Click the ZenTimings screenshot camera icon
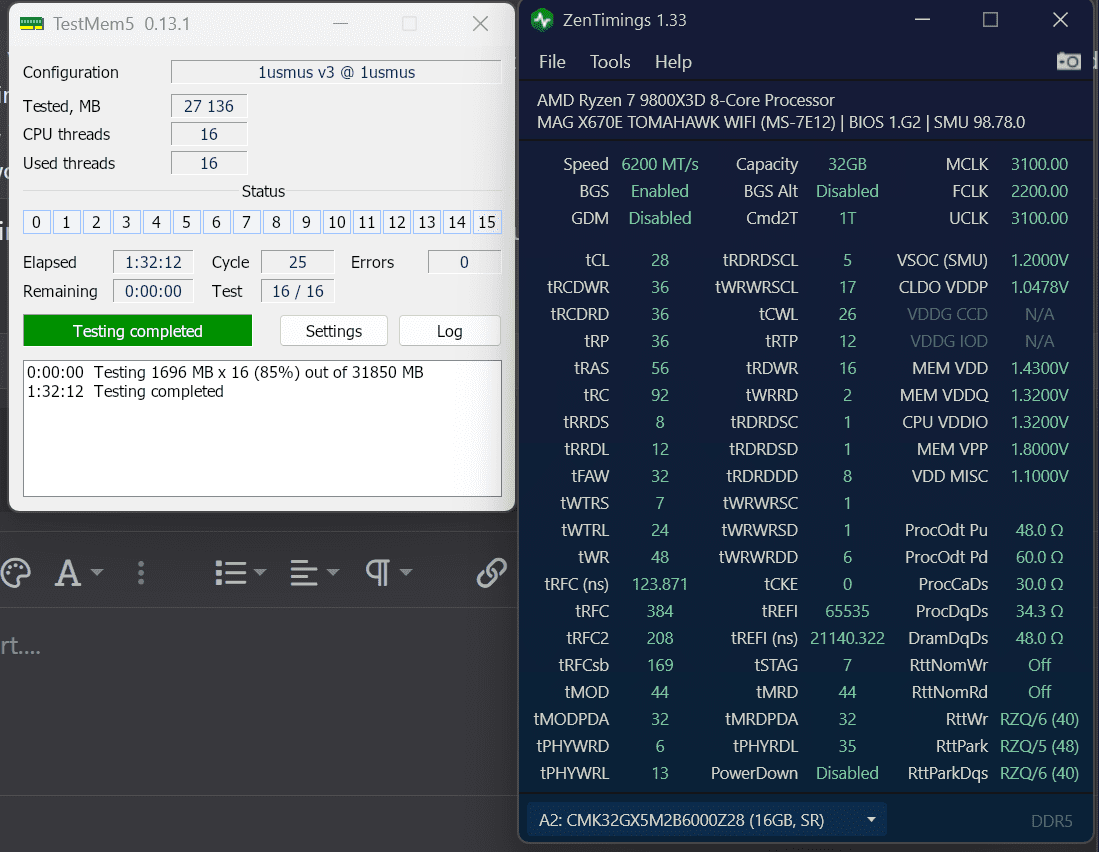Screen dimensions: 1099x852 [1068, 62]
